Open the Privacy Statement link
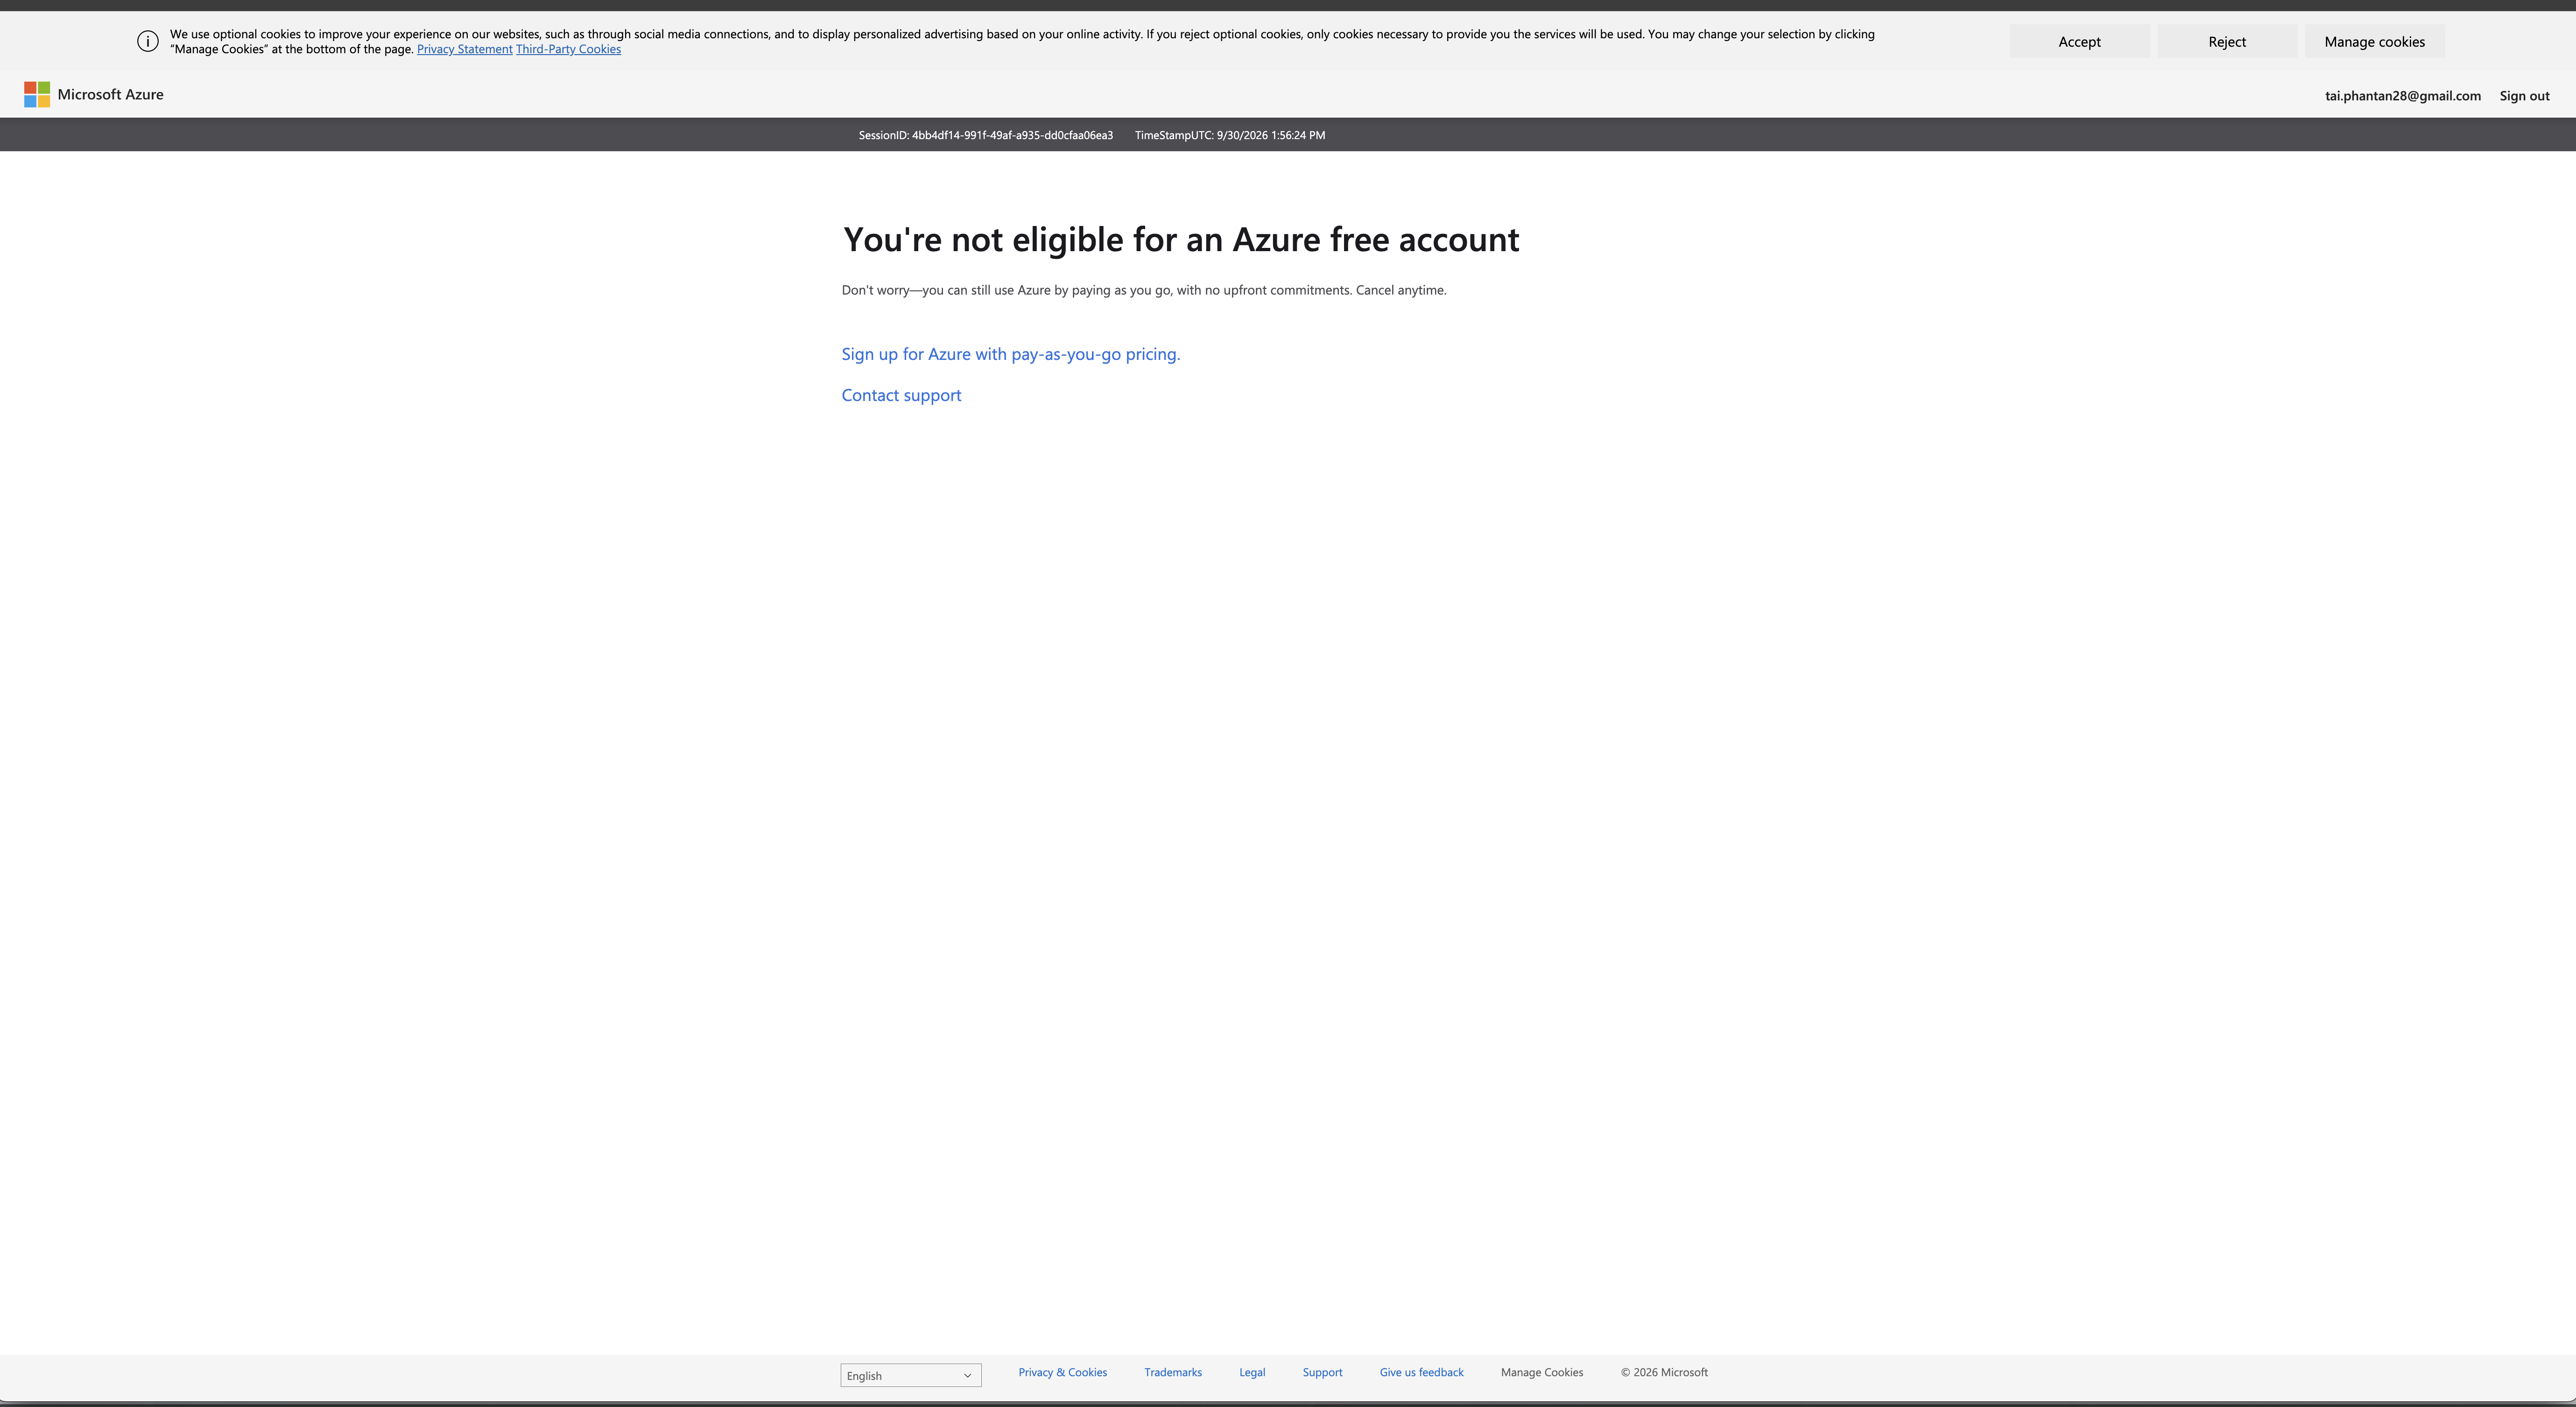 464,49
